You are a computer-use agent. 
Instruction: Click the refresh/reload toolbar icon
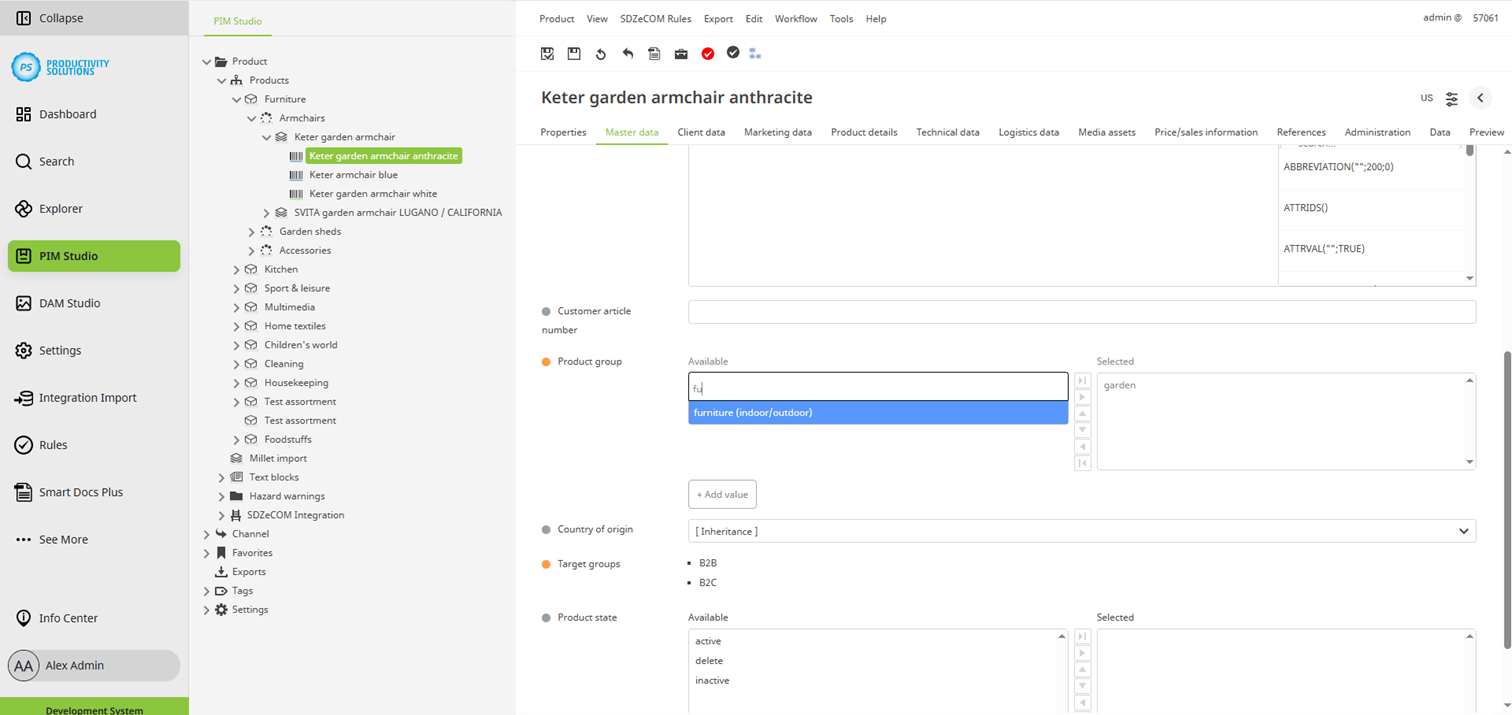click(x=600, y=54)
